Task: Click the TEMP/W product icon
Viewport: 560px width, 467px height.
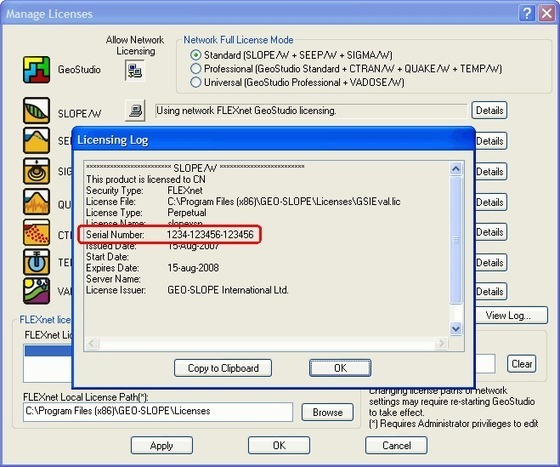Action: [x=36, y=262]
